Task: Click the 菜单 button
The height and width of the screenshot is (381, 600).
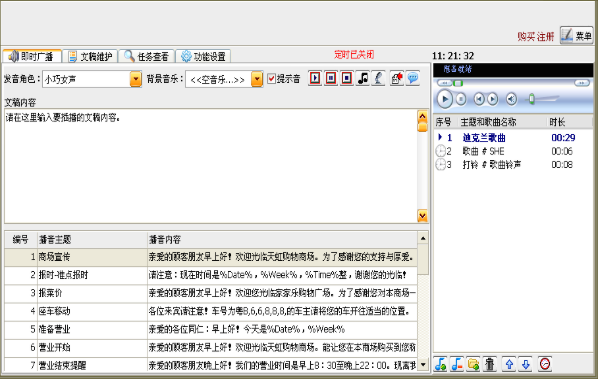Action: coord(577,36)
